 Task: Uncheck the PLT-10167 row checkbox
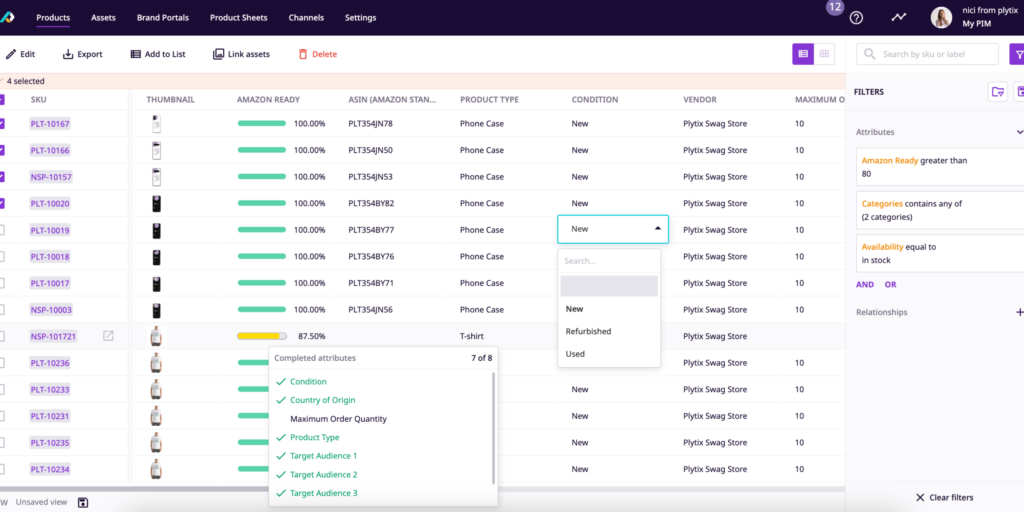(2, 124)
